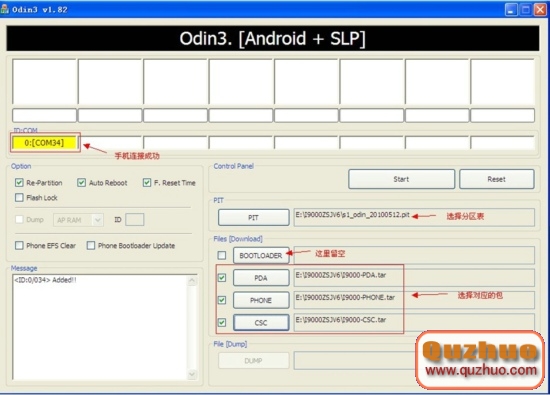
Task: Click the PDA file path field
Action: [414, 277]
